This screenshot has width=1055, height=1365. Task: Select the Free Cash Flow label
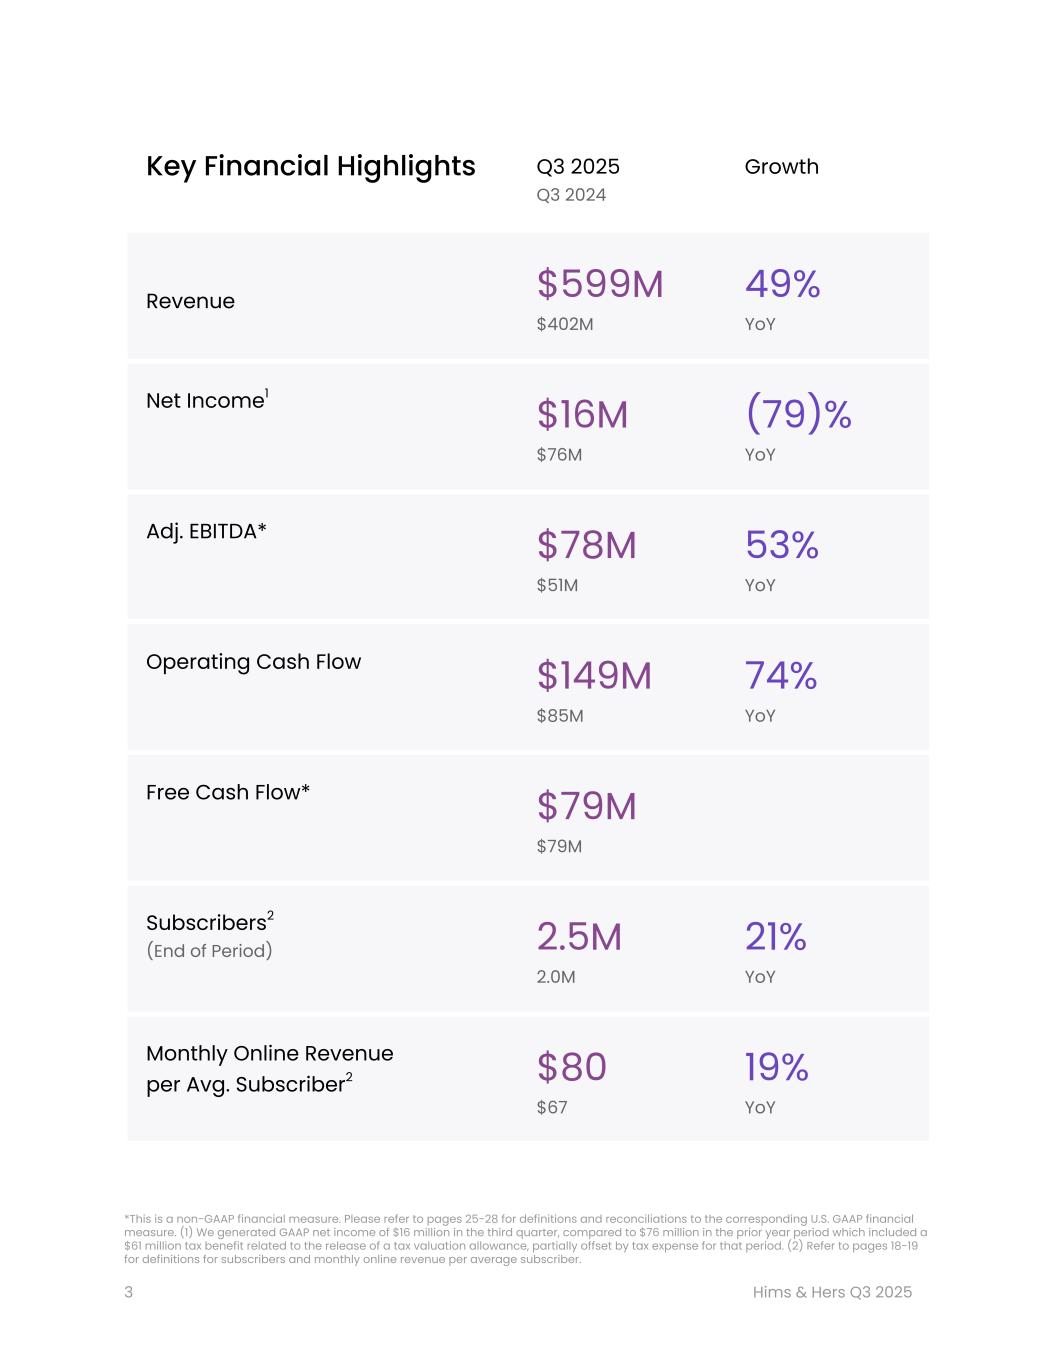(x=228, y=792)
